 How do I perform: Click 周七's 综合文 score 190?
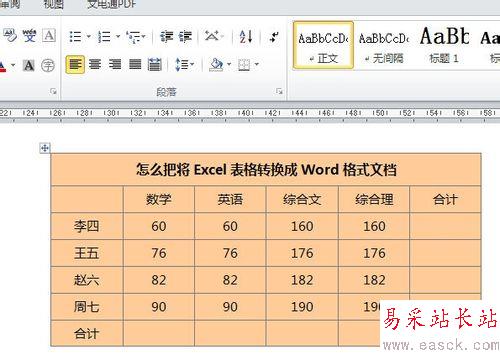302,307
